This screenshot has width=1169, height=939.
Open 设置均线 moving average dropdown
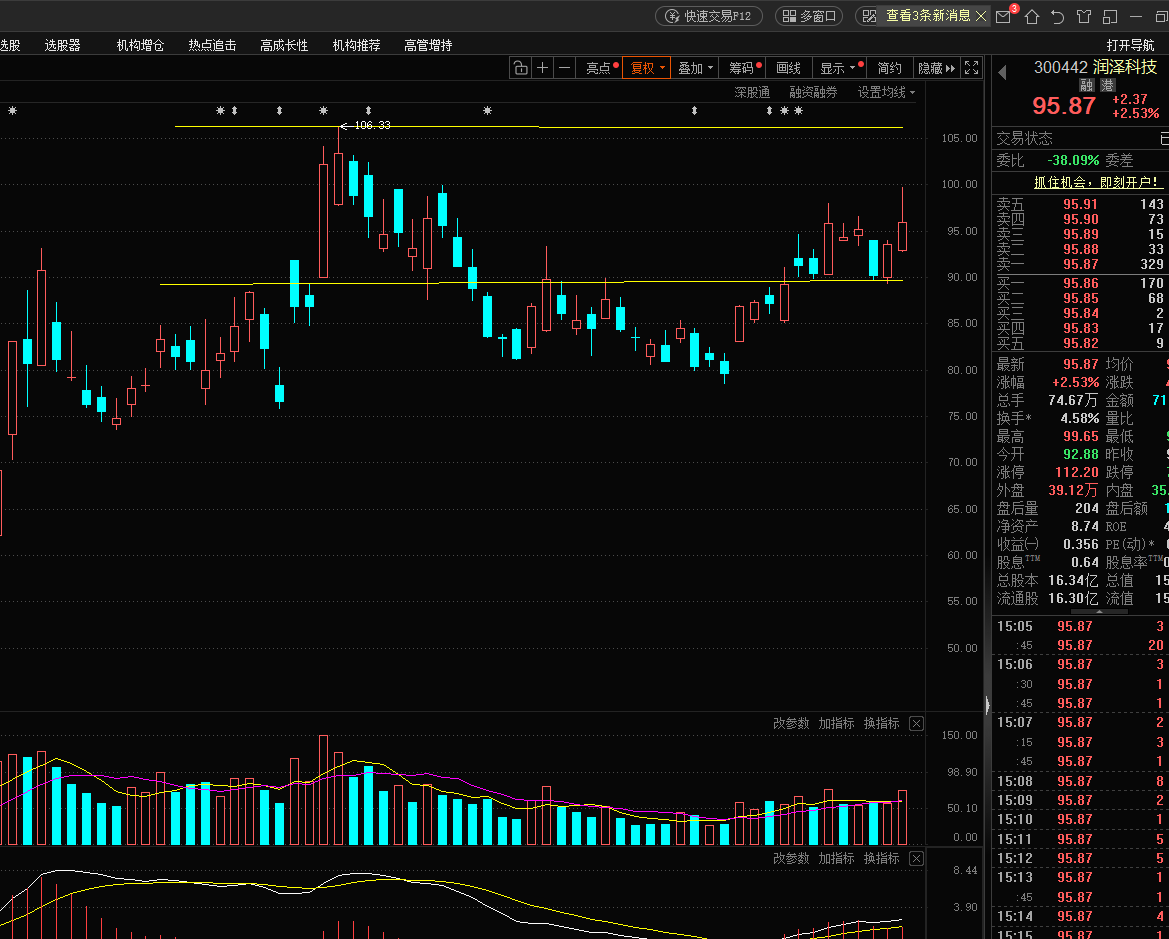[886, 92]
